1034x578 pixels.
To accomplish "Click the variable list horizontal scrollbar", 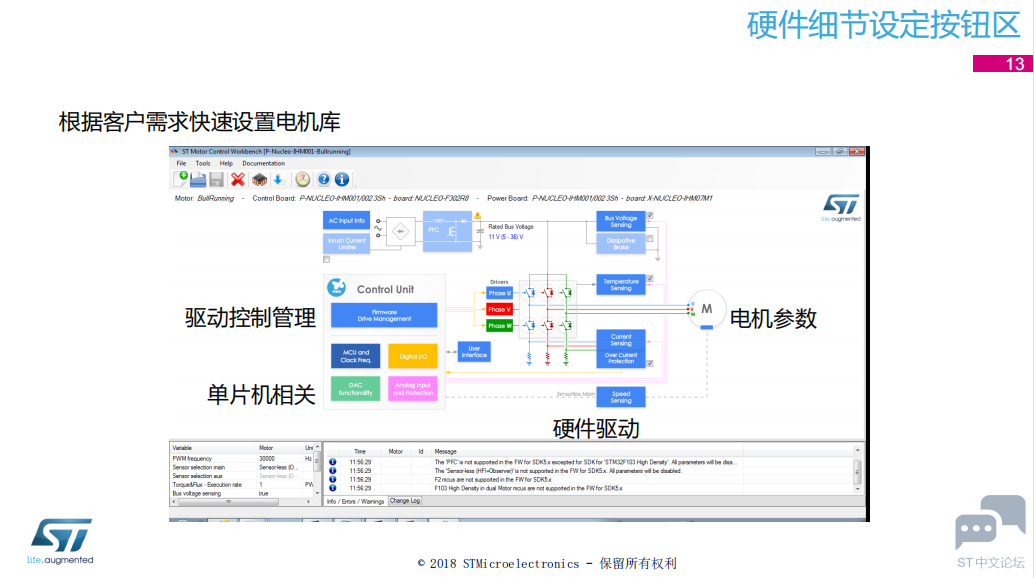I will (x=228, y=502).
